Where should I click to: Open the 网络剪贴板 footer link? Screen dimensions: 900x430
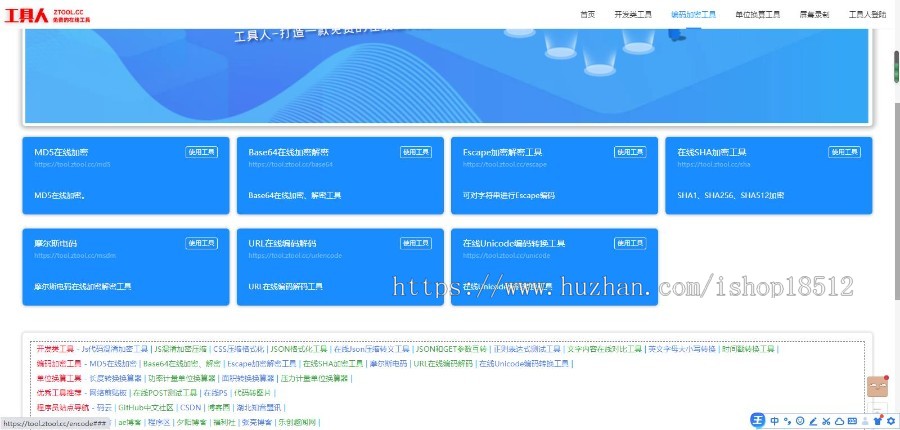[107, 393]
